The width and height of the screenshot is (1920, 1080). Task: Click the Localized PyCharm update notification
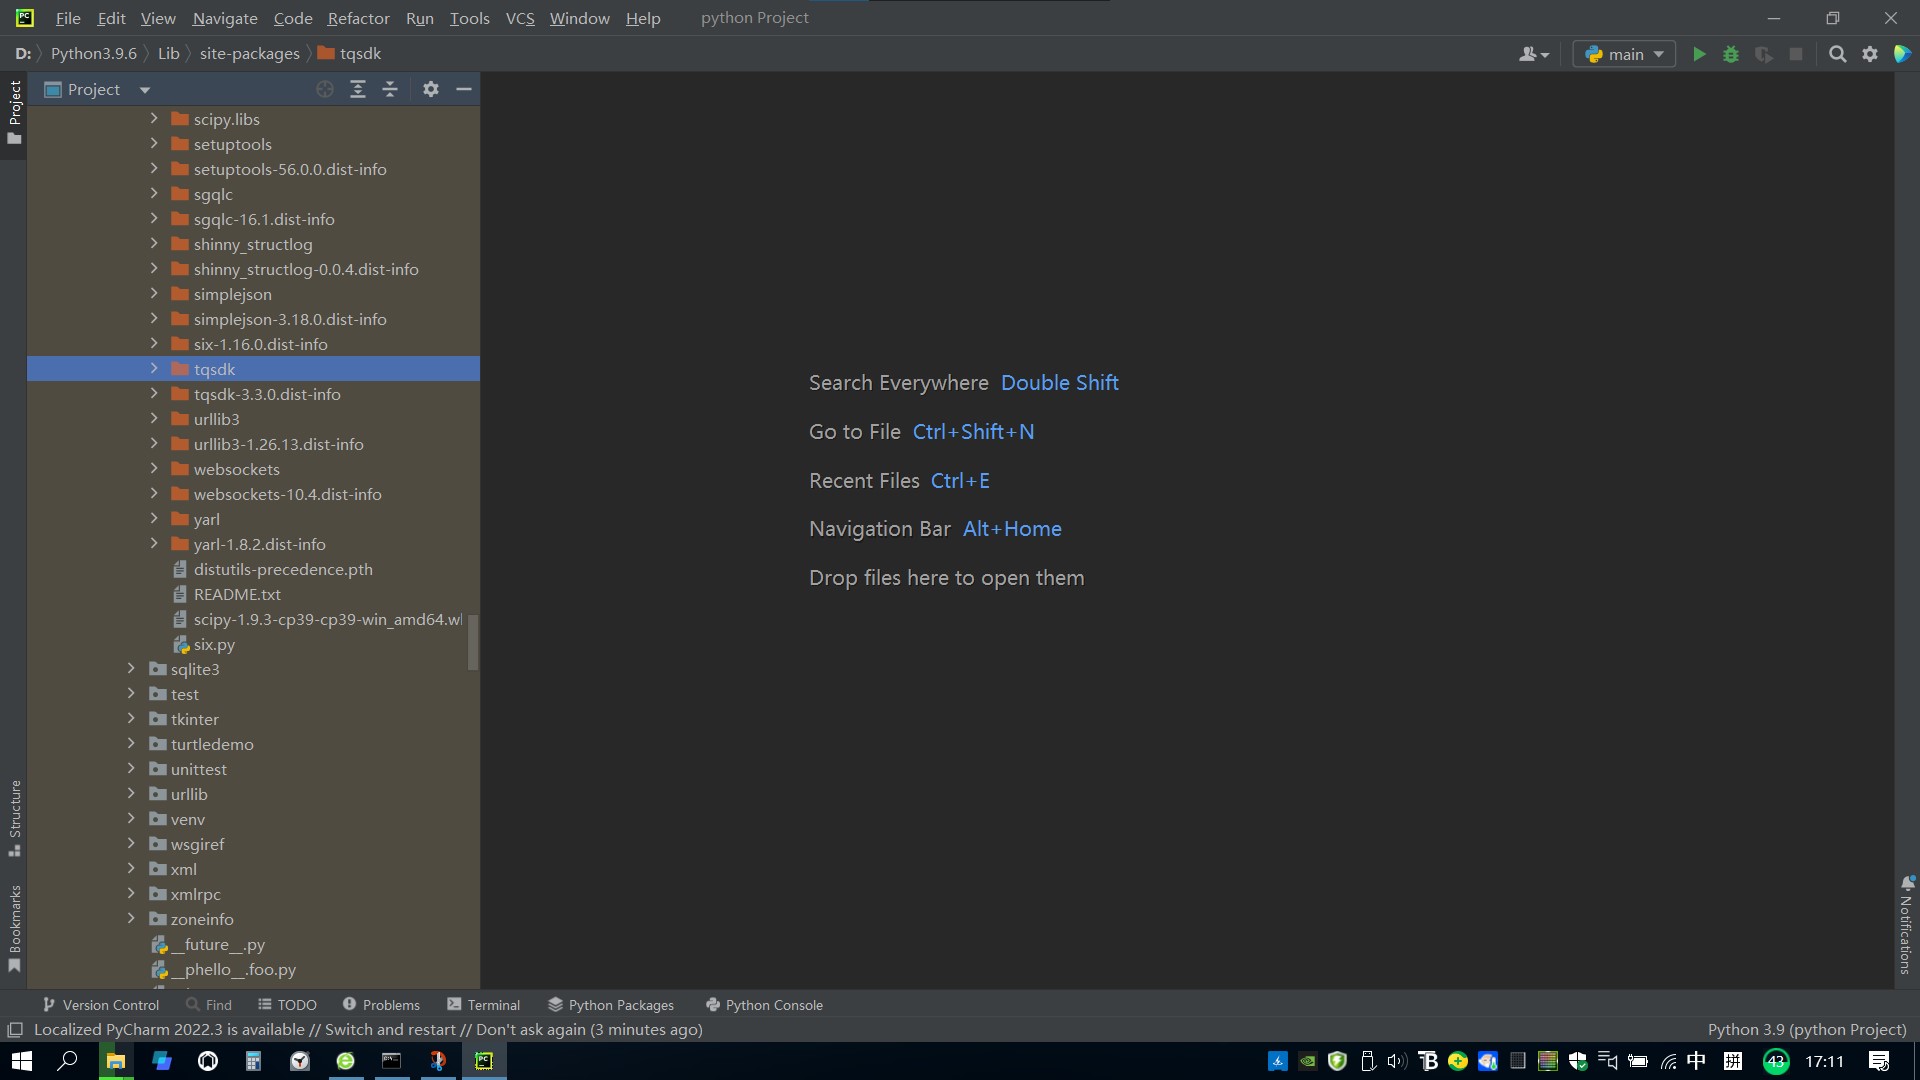(x=368, y=1030)
